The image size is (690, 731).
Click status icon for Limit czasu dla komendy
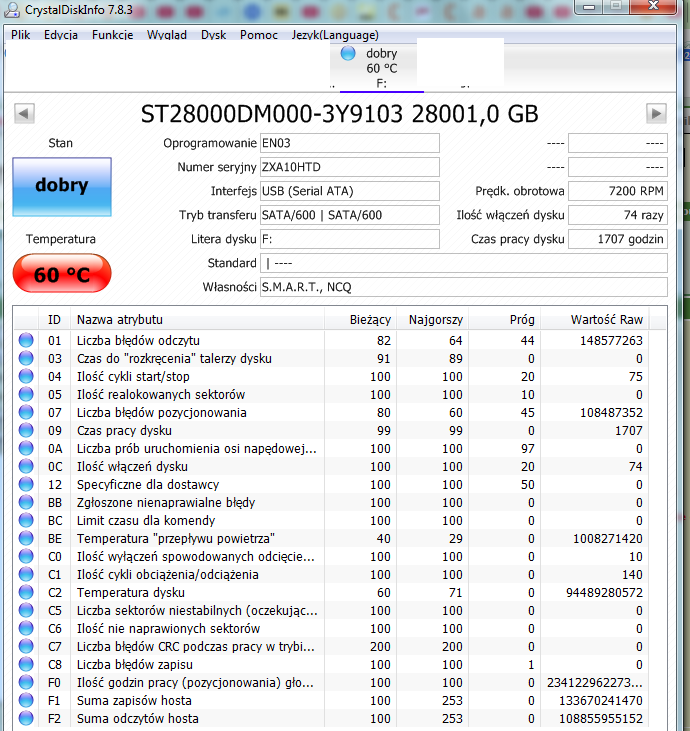point(26,520)
